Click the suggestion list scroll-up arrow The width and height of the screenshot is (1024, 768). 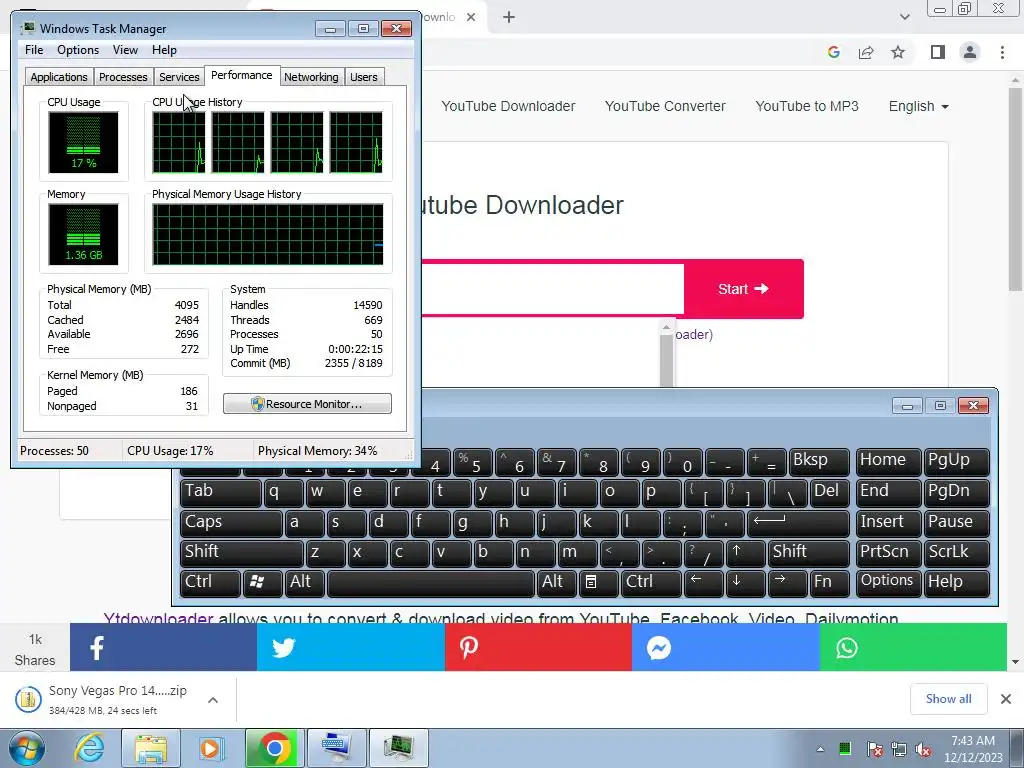pos(666,327)
